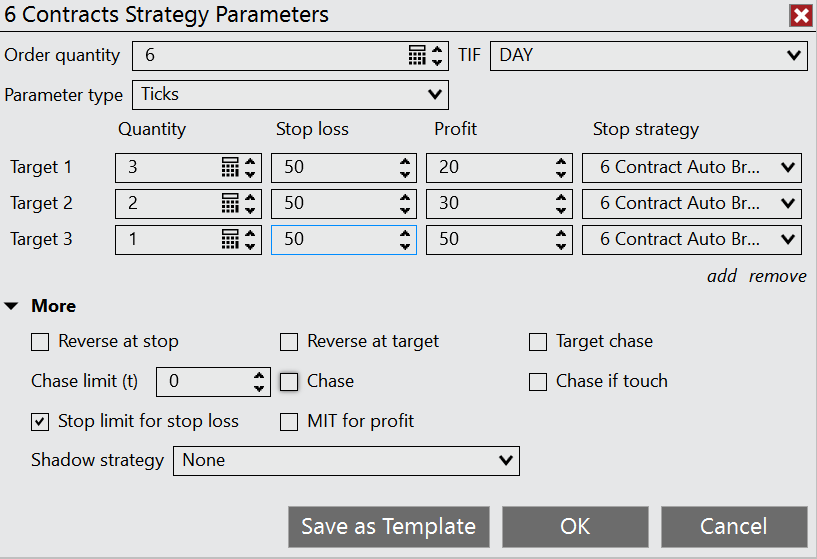Open Parameter type dropdown
The image size is (817, 559).
pos(290,94)
